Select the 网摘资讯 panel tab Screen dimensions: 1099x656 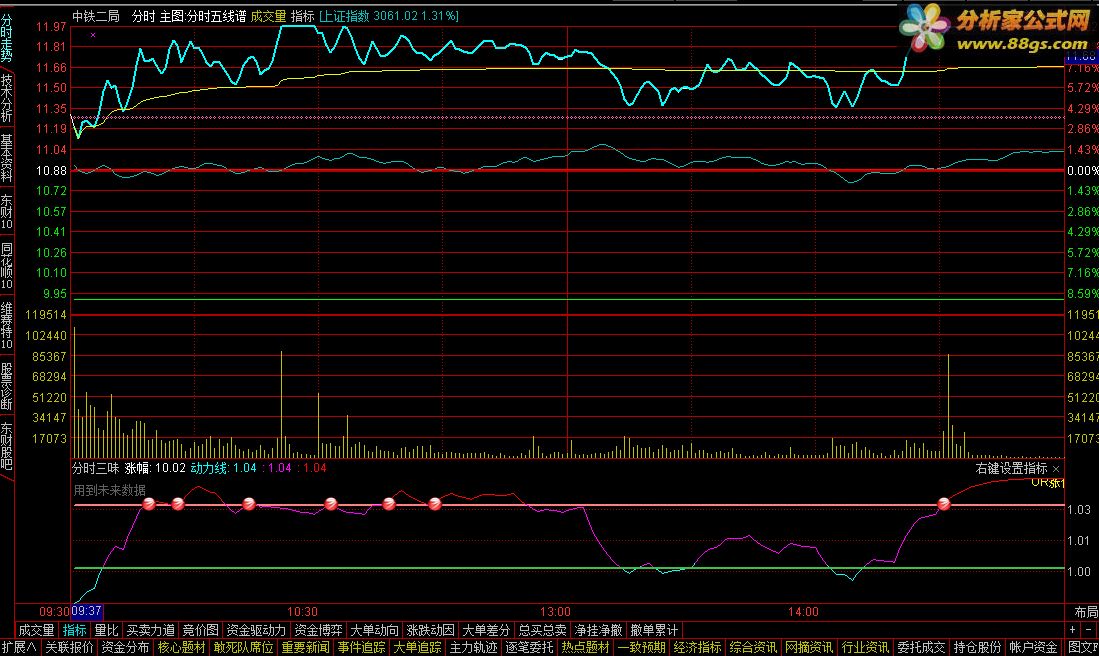[810, 648]
